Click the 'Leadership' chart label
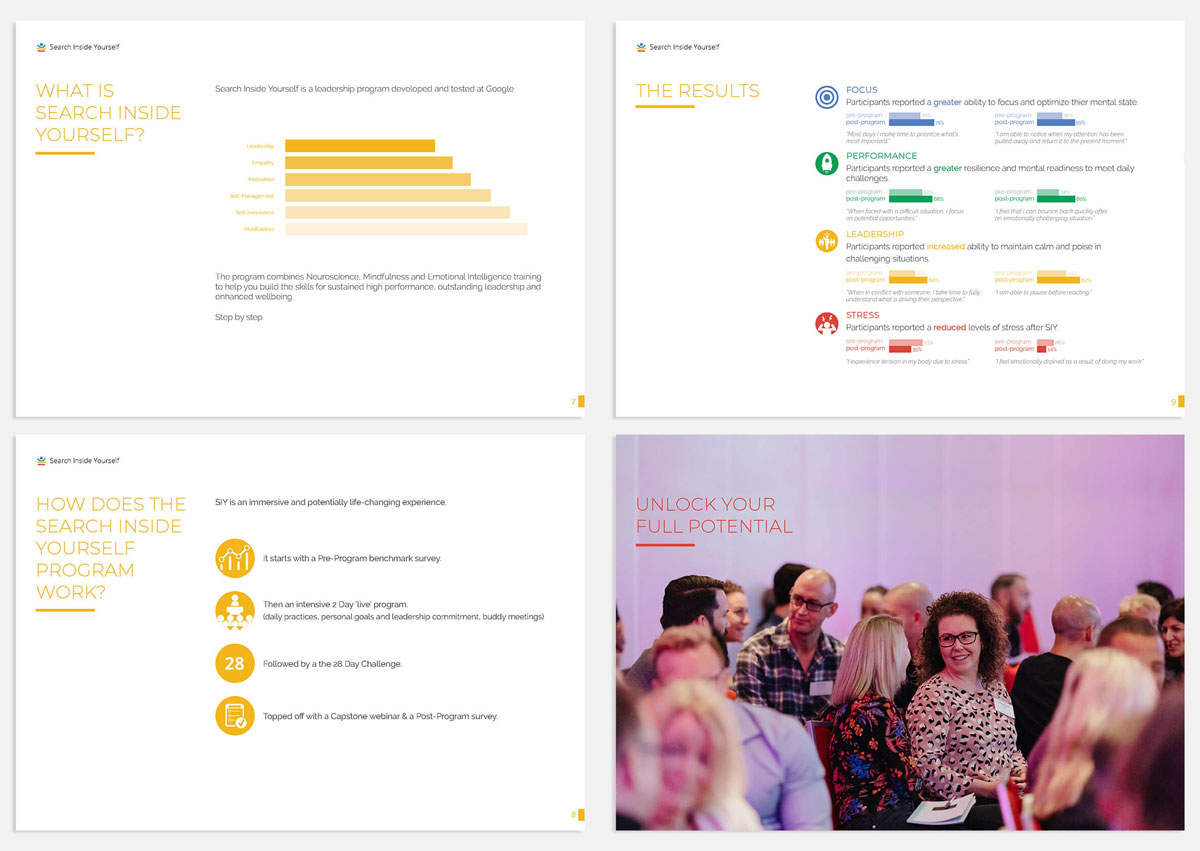 pos(260,146)
